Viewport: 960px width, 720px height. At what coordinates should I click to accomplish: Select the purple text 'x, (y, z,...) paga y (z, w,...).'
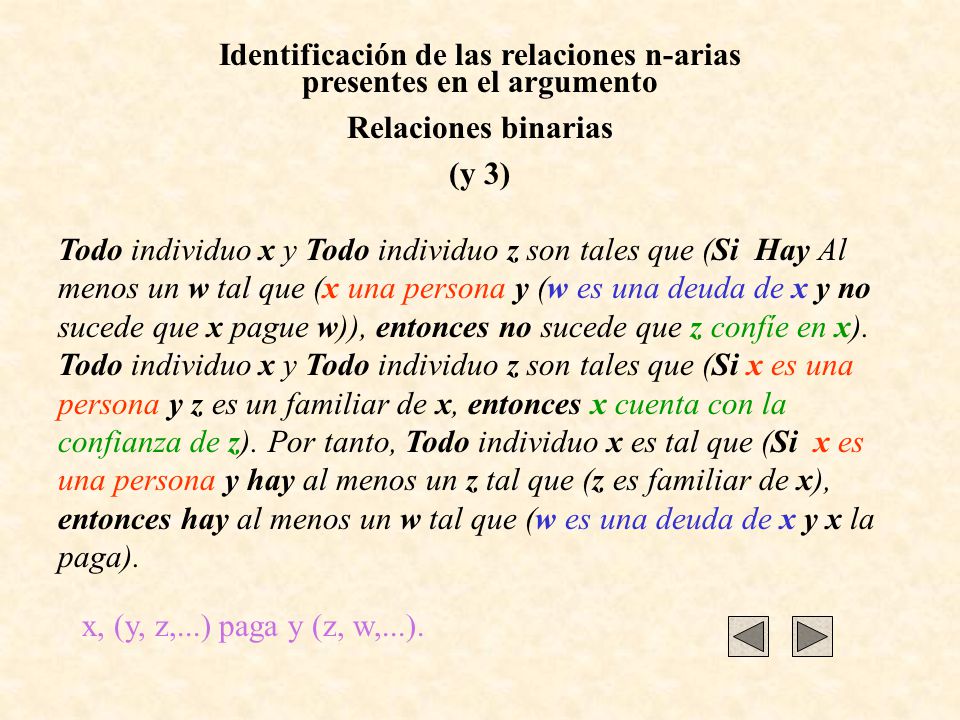[253, 627]
